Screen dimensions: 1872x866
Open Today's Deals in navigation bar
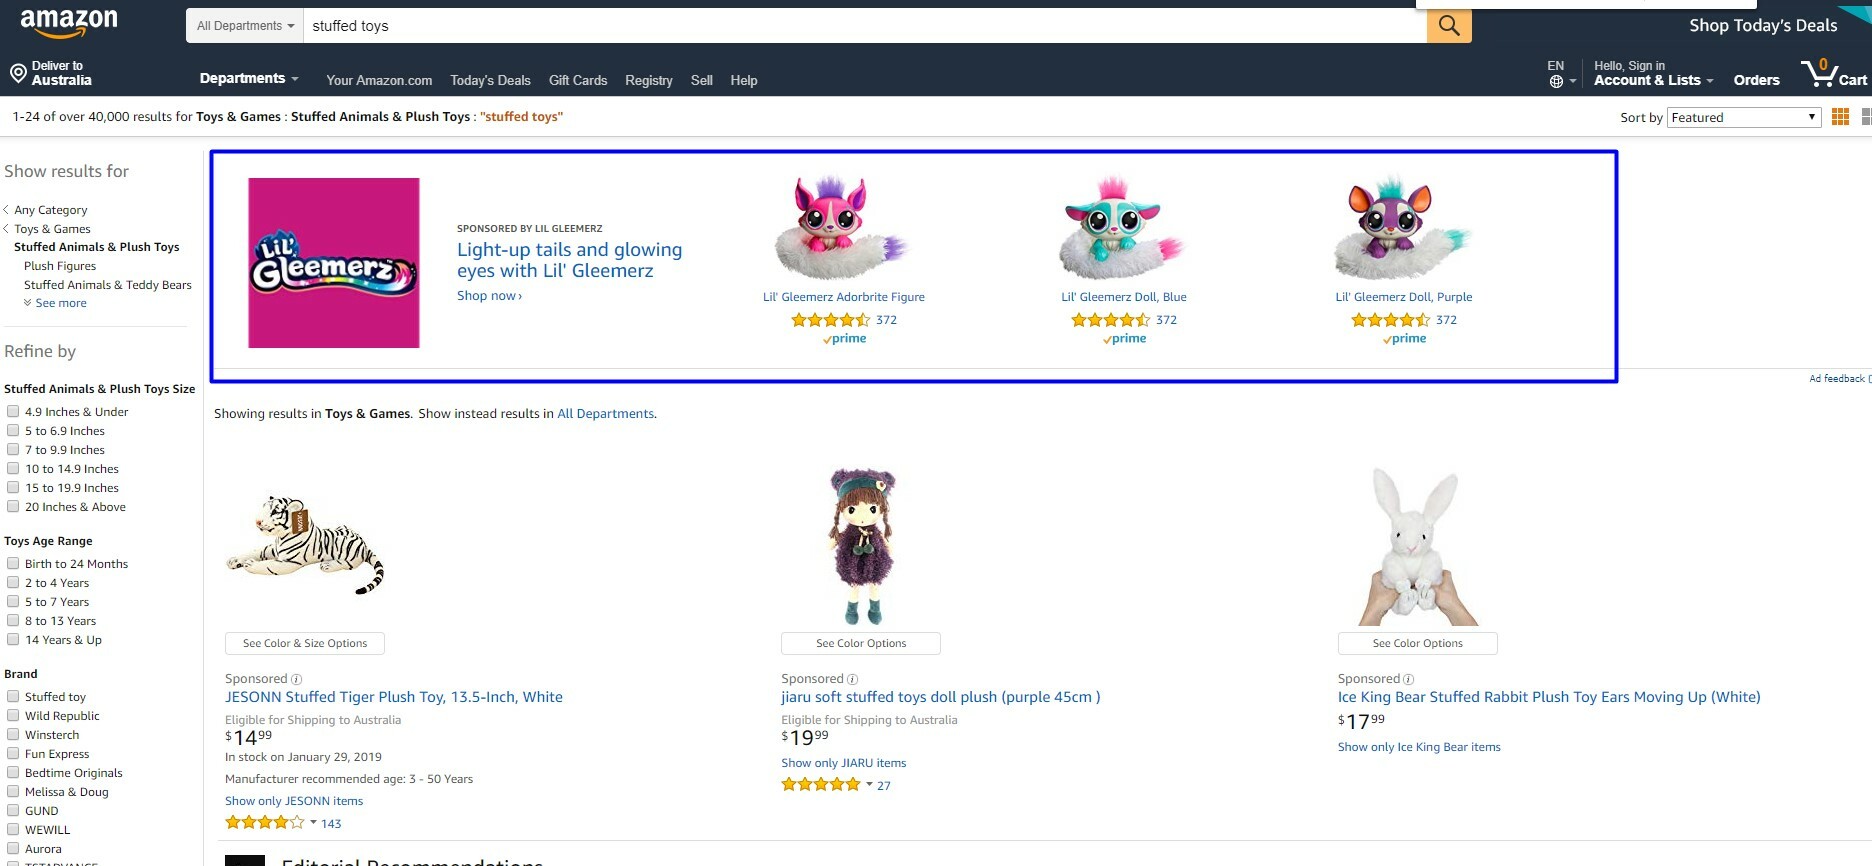point(490,80)
